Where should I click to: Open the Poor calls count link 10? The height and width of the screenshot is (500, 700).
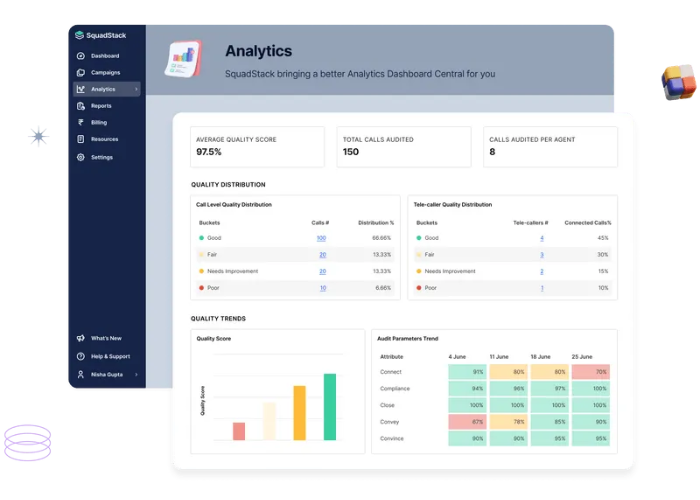[323, 288]
